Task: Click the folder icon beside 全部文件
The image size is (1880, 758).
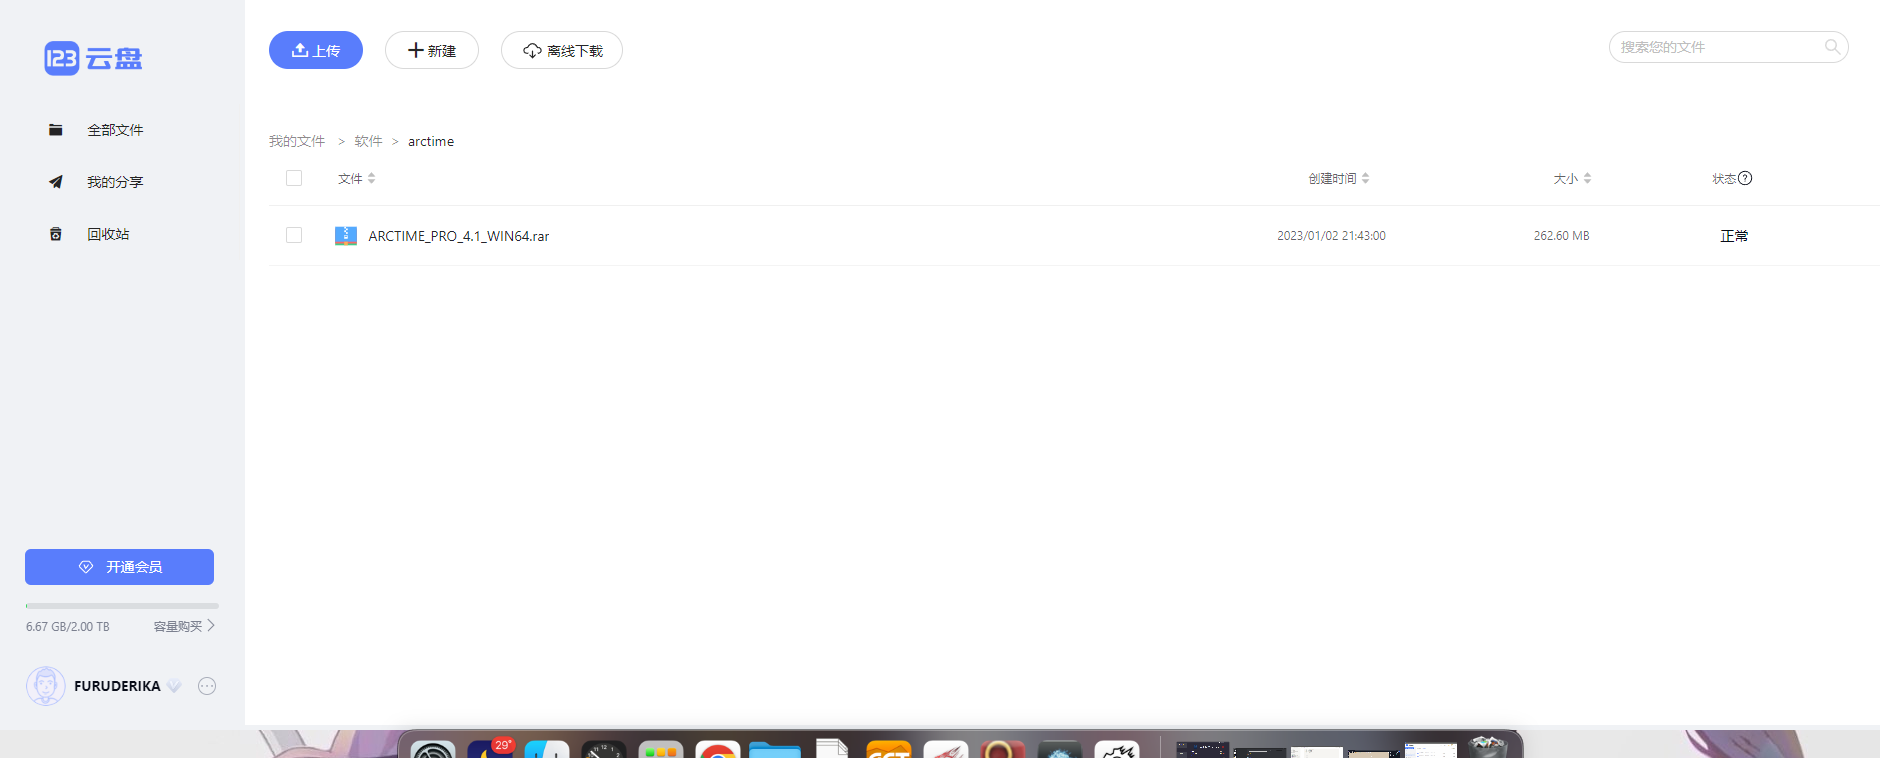Action: click(x=56, y=130)
